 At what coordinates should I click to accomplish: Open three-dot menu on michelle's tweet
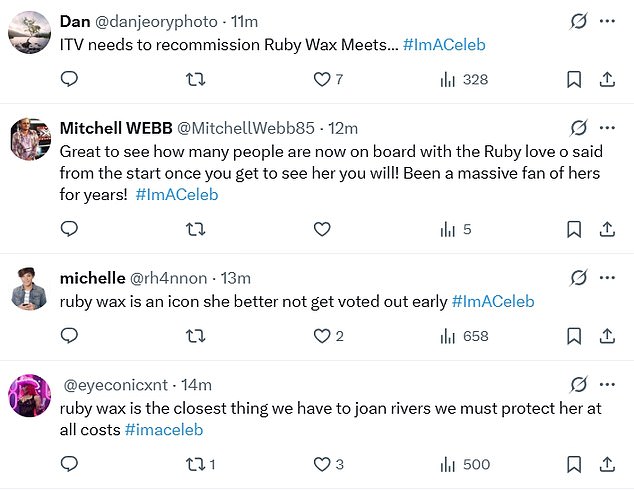(606, 277)
